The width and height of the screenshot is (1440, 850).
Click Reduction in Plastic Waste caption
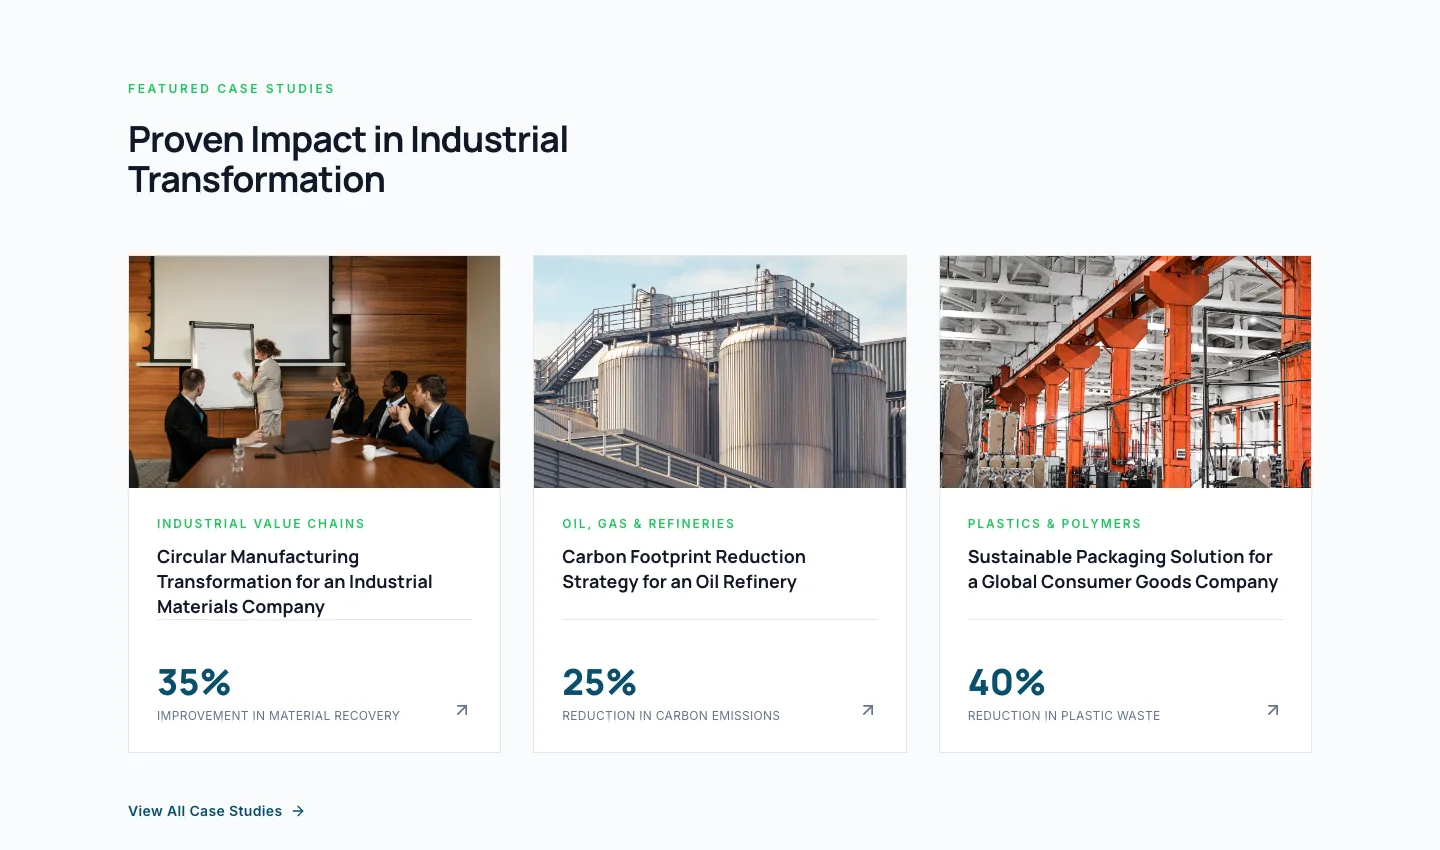1064,716
